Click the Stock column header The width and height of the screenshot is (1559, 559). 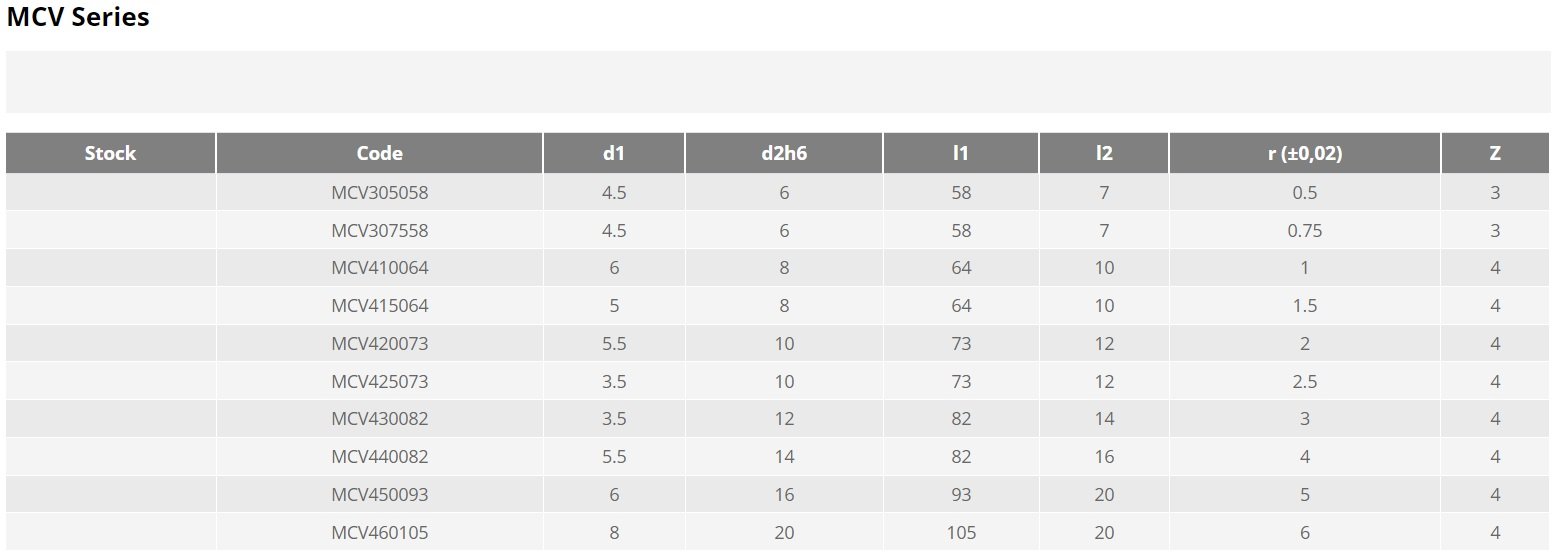(110, 153)
